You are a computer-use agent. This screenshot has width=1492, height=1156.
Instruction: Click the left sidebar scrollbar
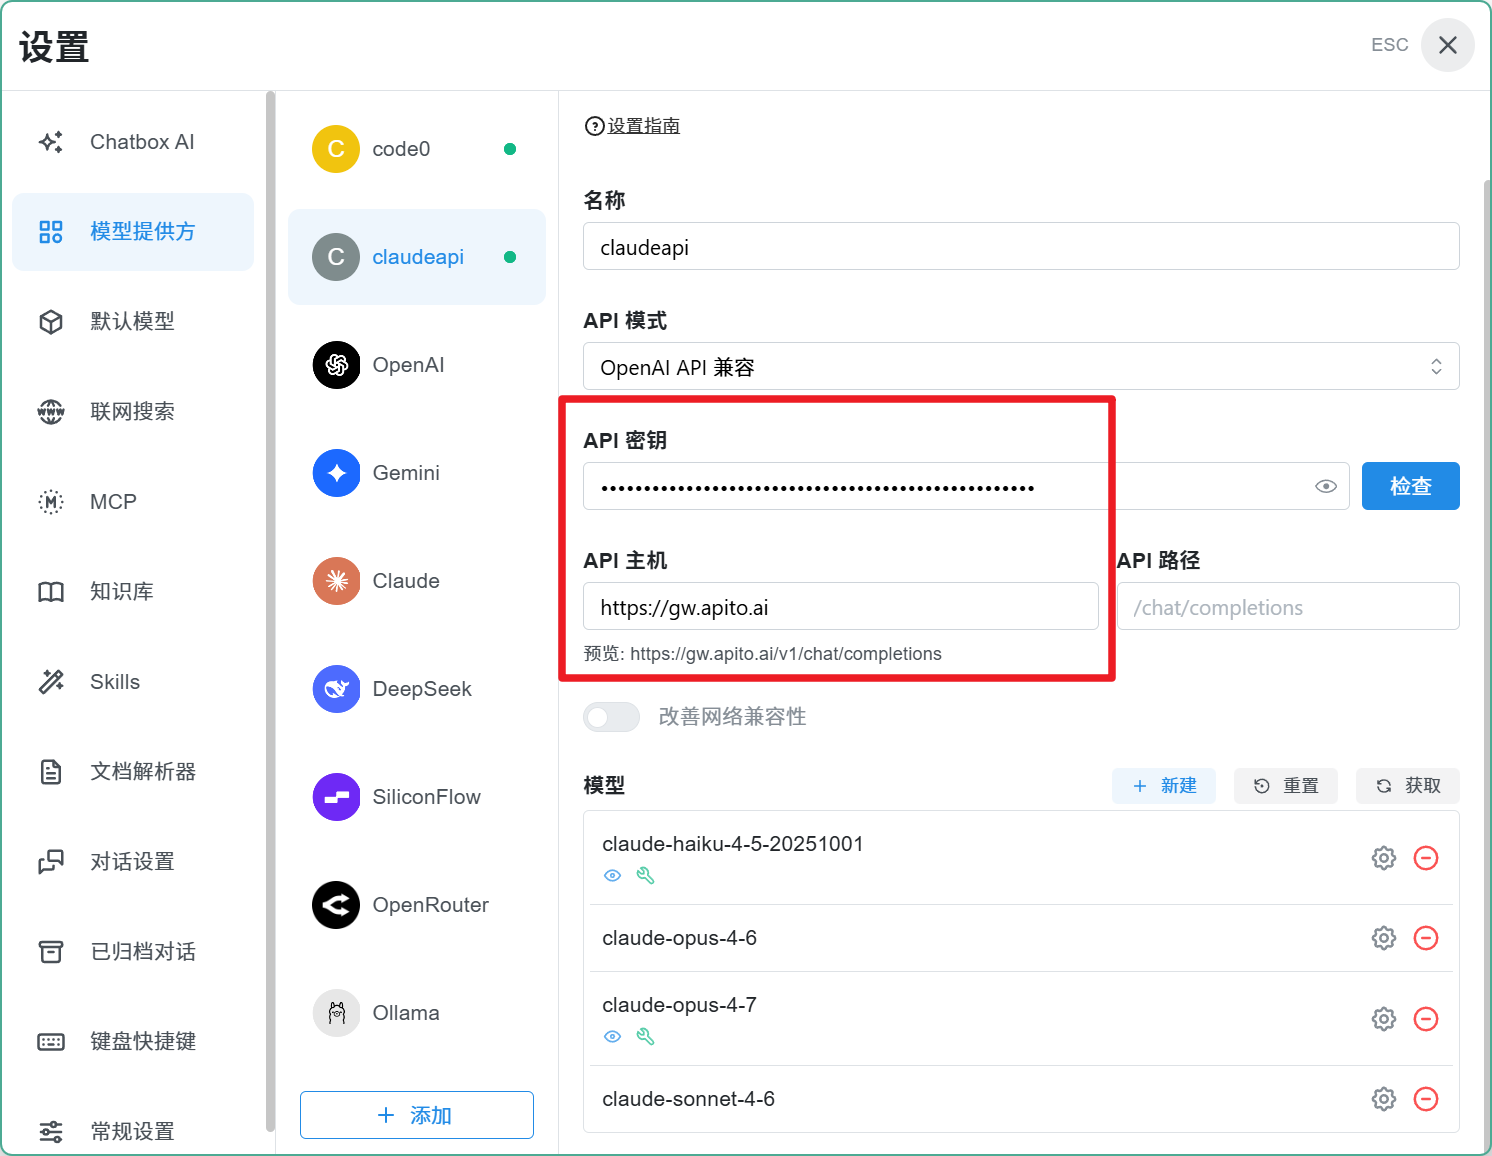[270, 612]
